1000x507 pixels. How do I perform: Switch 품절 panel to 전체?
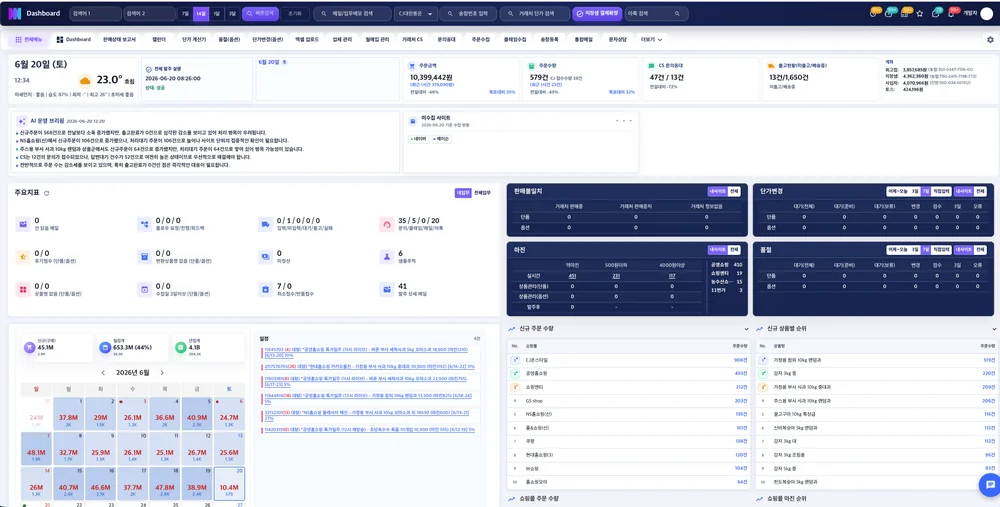point(980,250)
